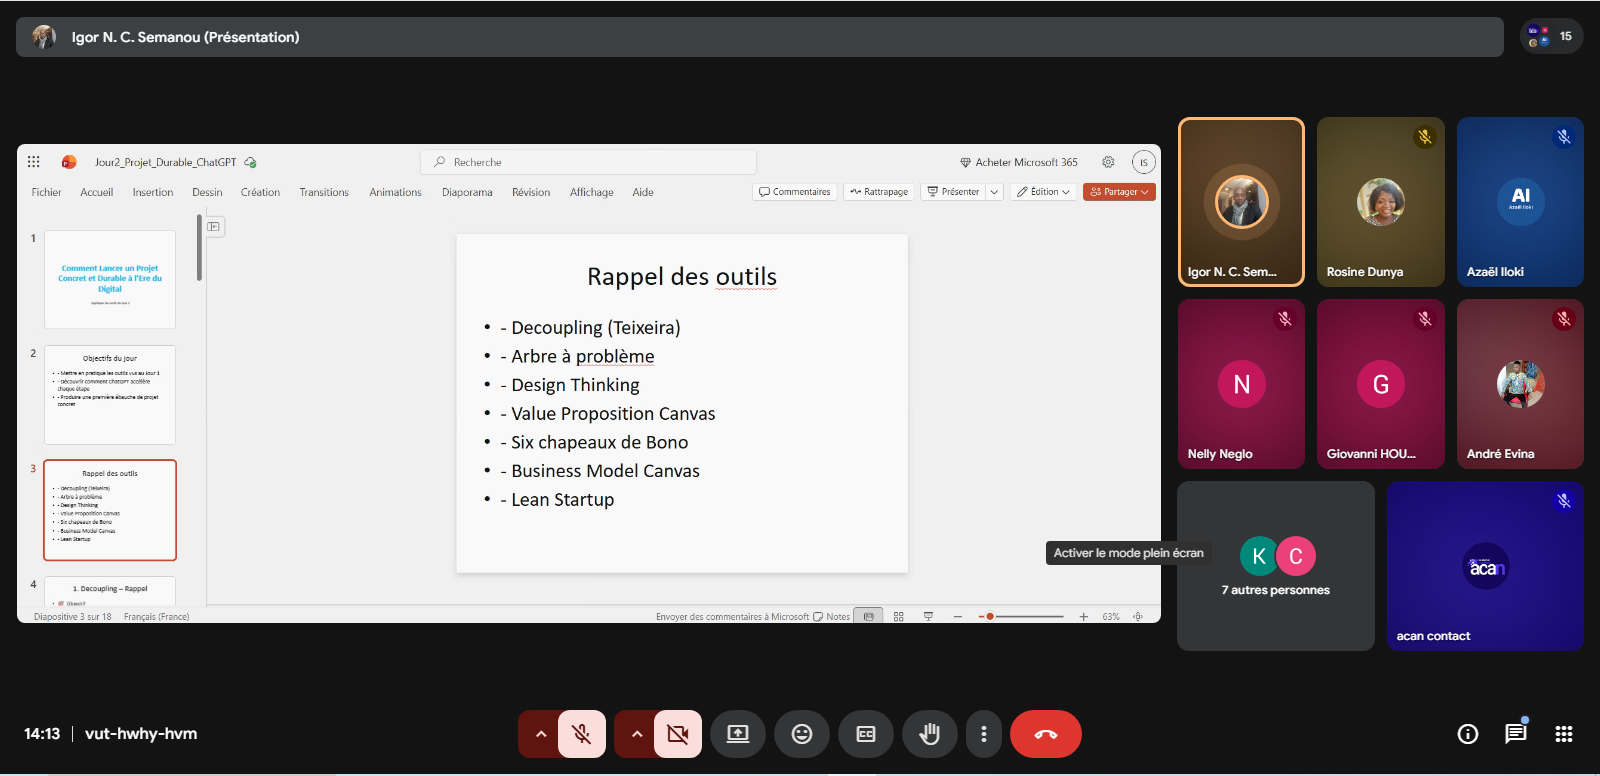Screen dimensions: 1600x776
Task: Open the Transitions ribbon tab
Action: click(x=324, y=192)
